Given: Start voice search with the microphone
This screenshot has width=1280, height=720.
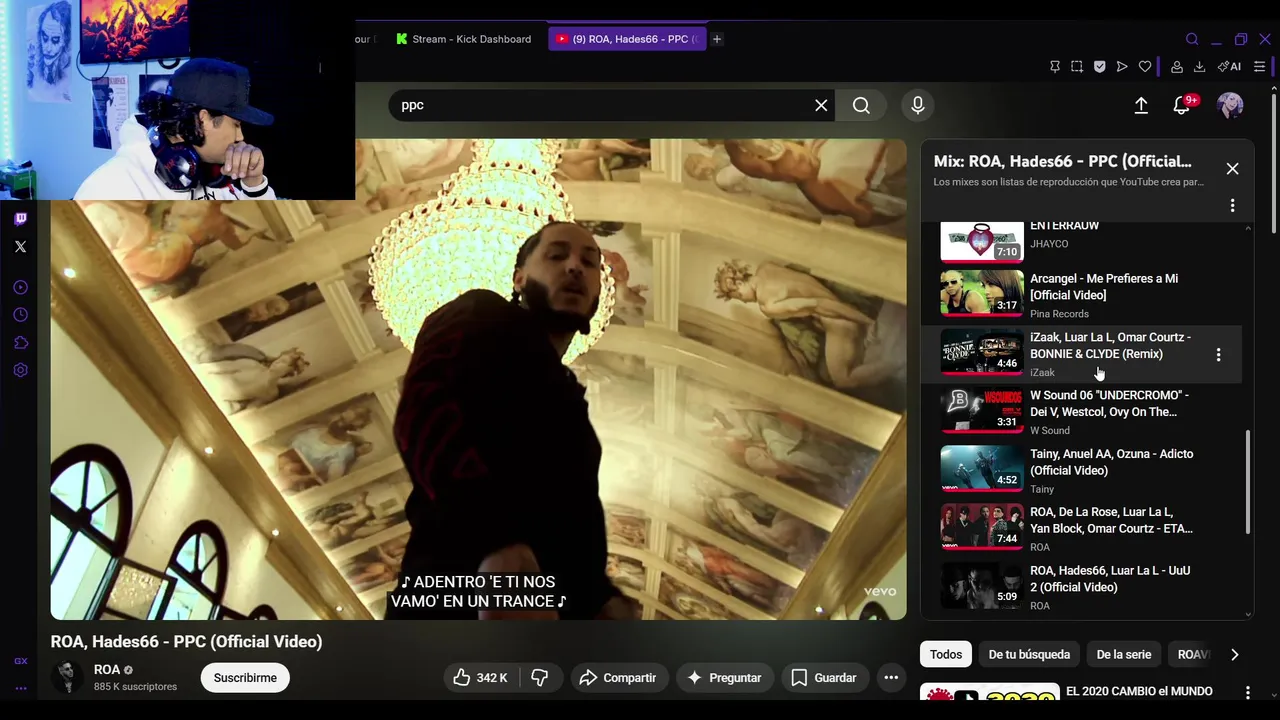Looking at the screenshot, I should 918,105.
